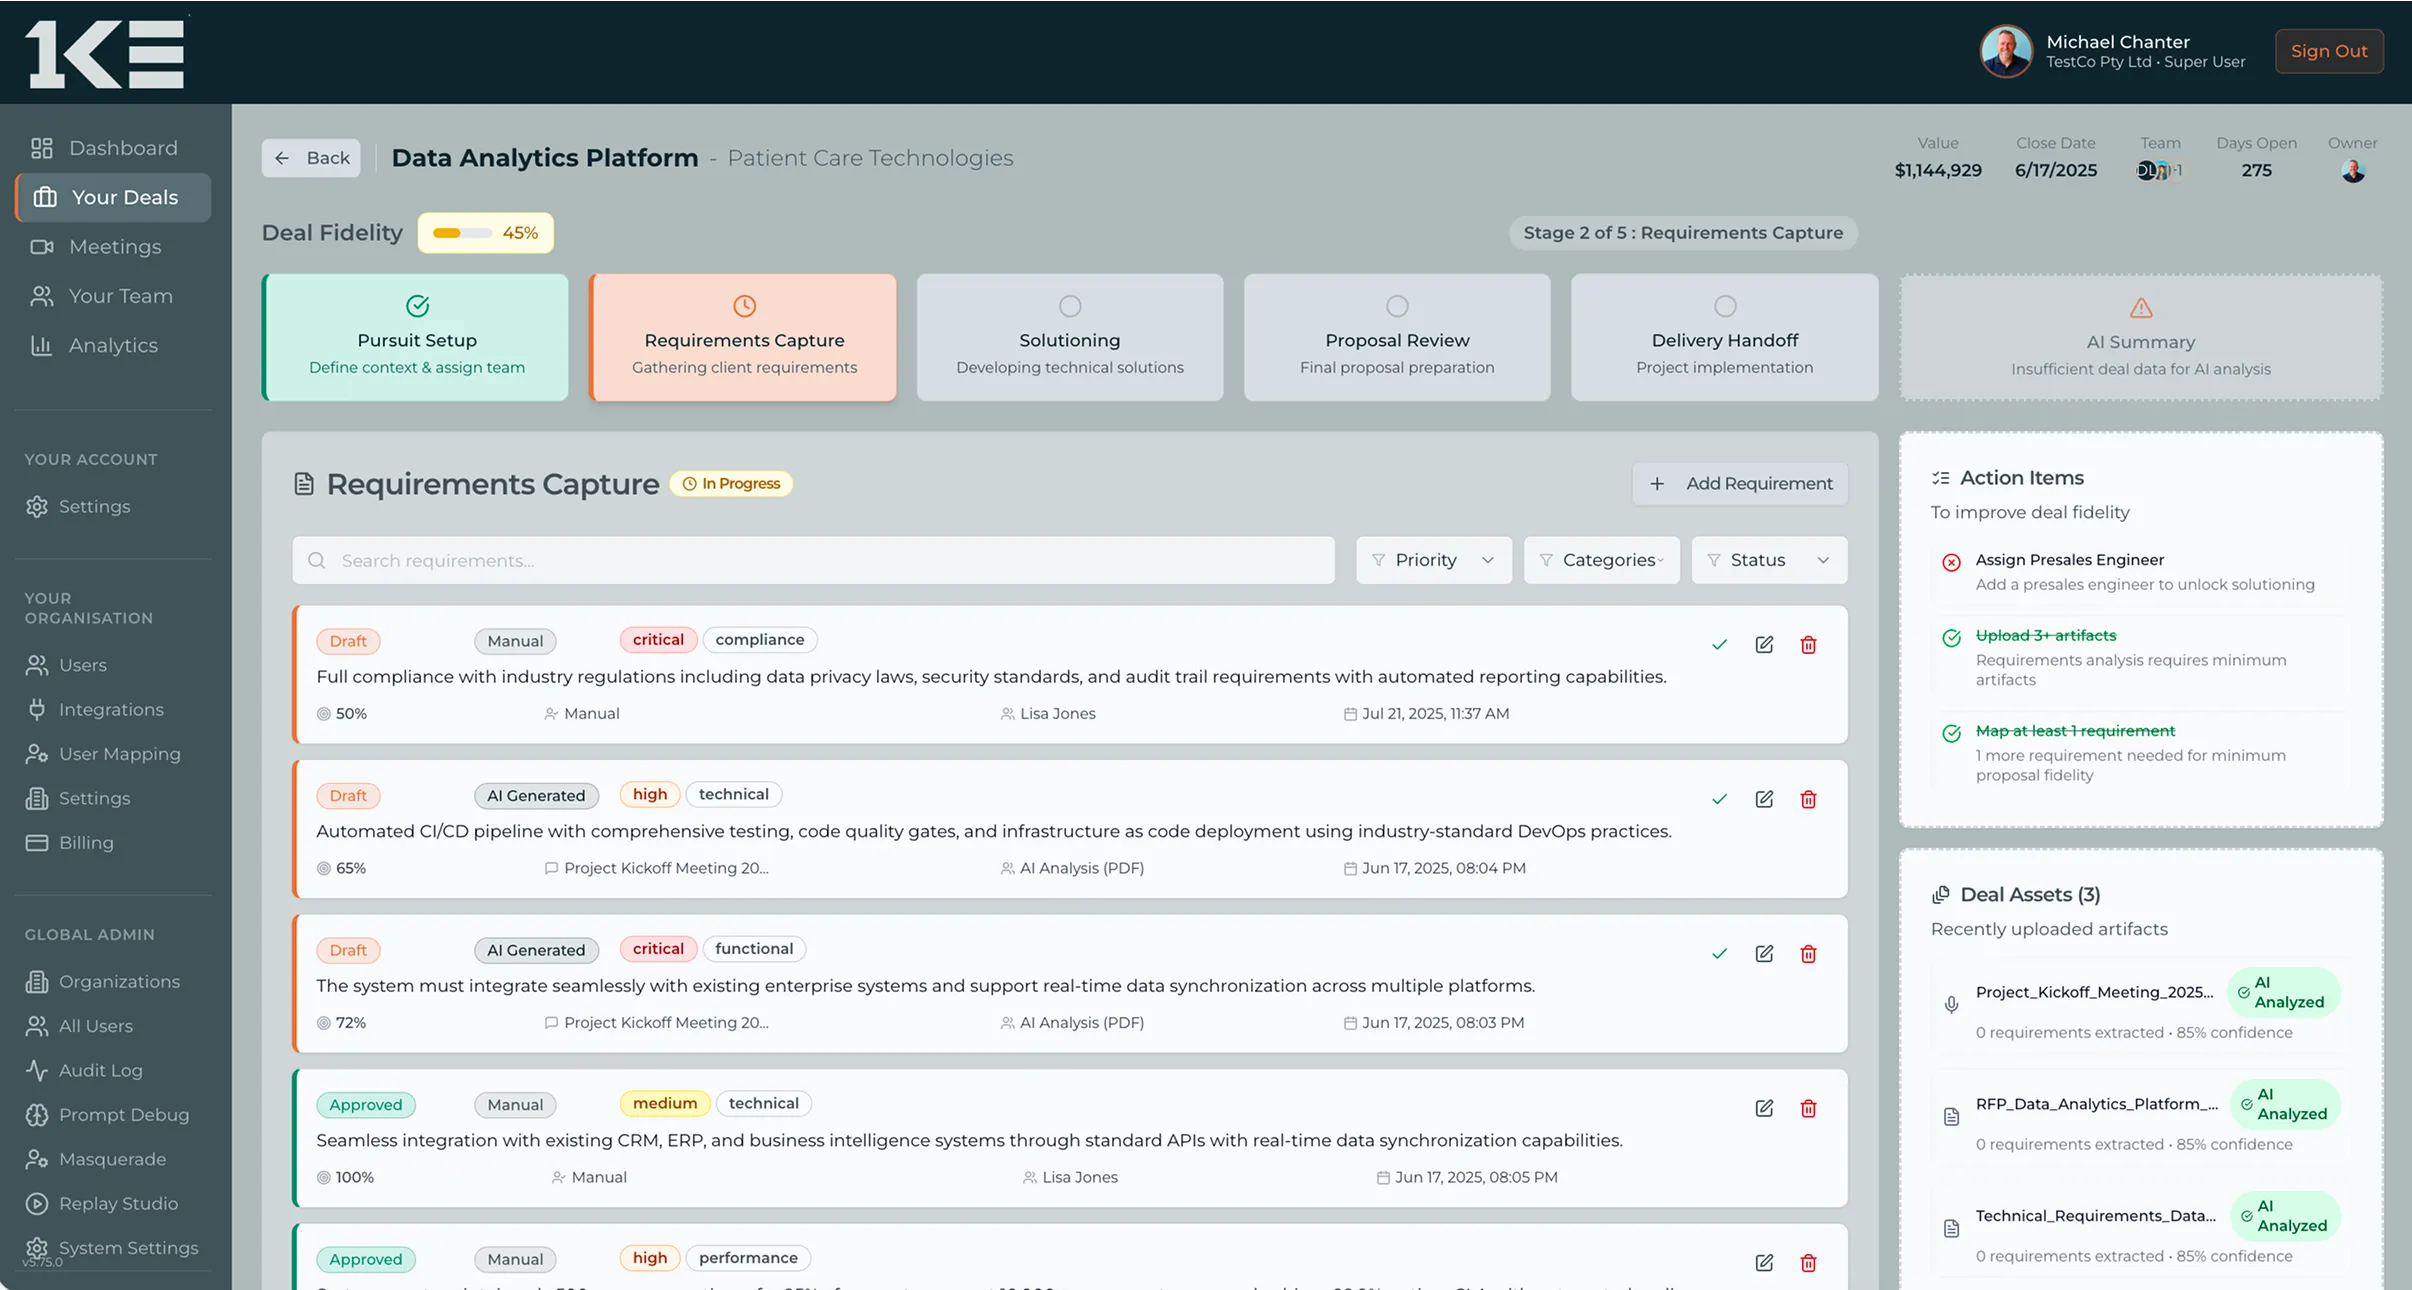
Task: Click the Action Items checklist icon
Action: coord(1941,478)
